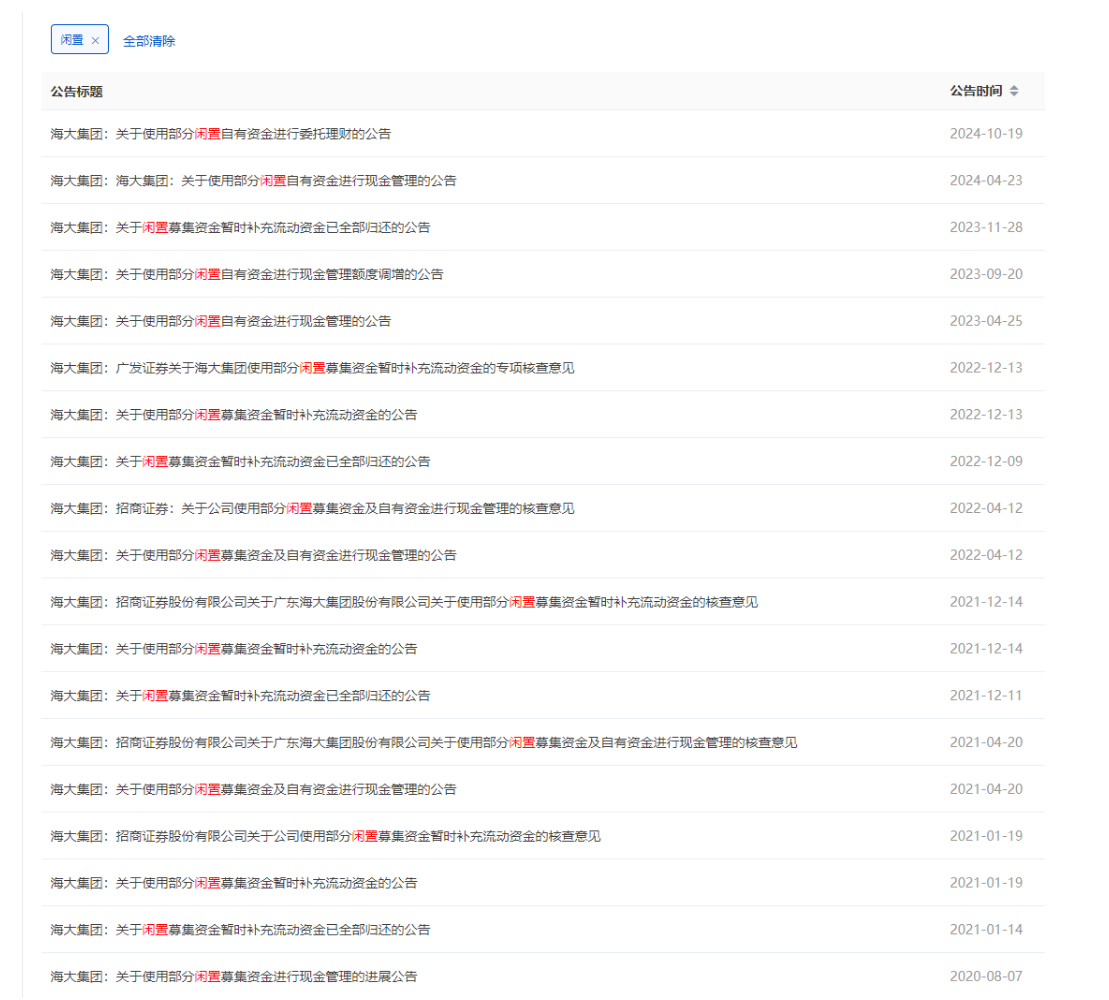Screen dimensions: 1109x1000
Task: Open the 2022-12-13 暂时补充流动资金的公告
Action: 233,414
